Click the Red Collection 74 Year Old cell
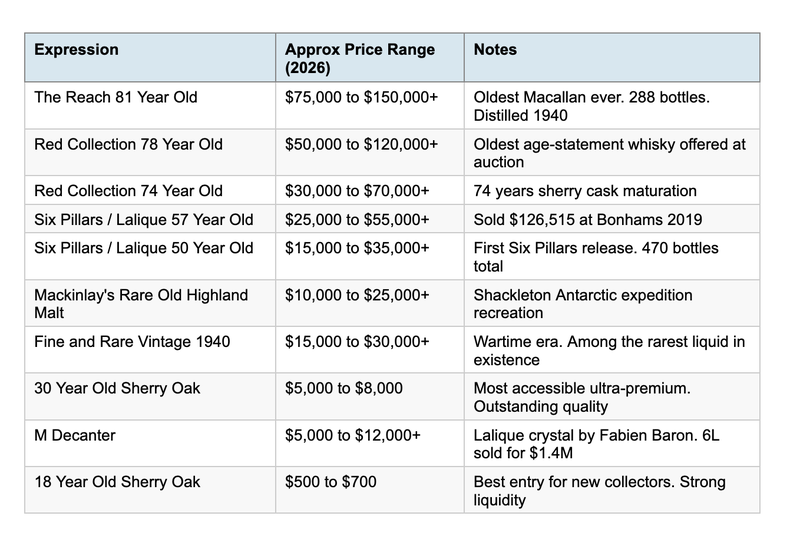The image size is (800, 549). point(129,190)
